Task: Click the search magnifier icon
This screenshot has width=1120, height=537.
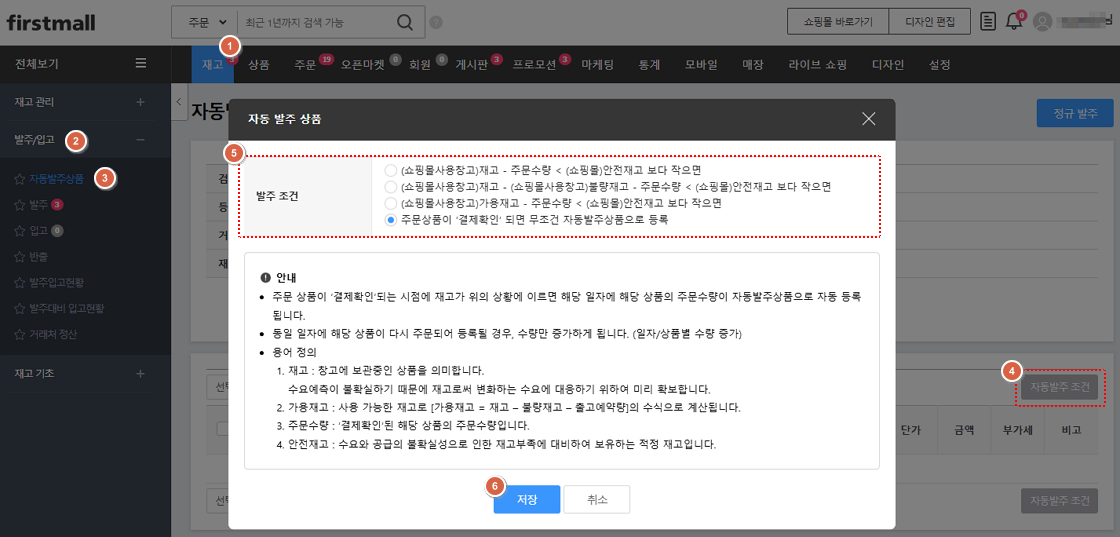Action: (x=405, y=22)
